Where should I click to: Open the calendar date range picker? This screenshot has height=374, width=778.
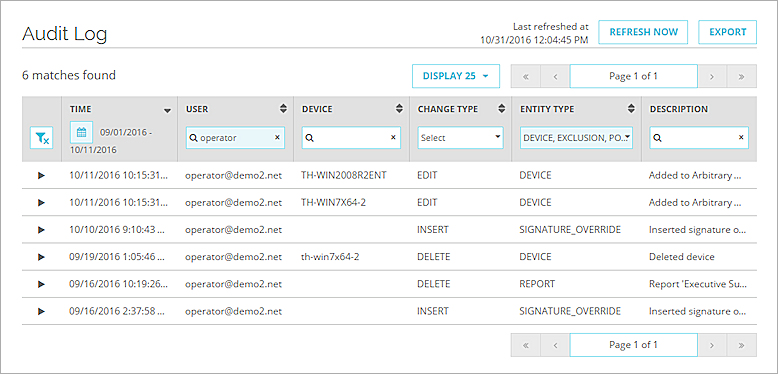(82, 132)
